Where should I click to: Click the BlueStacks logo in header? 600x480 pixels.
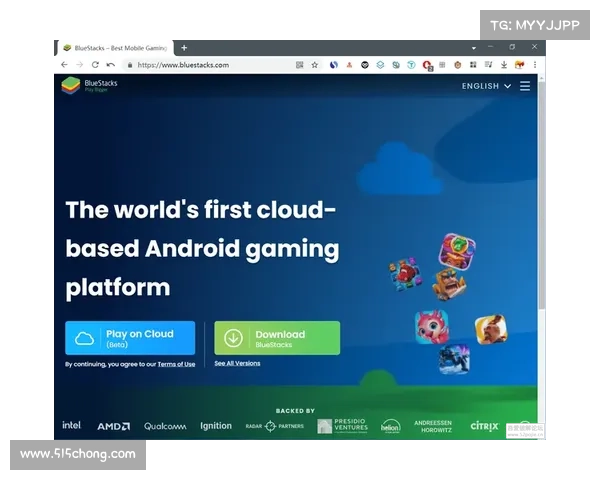pos(90,85)
